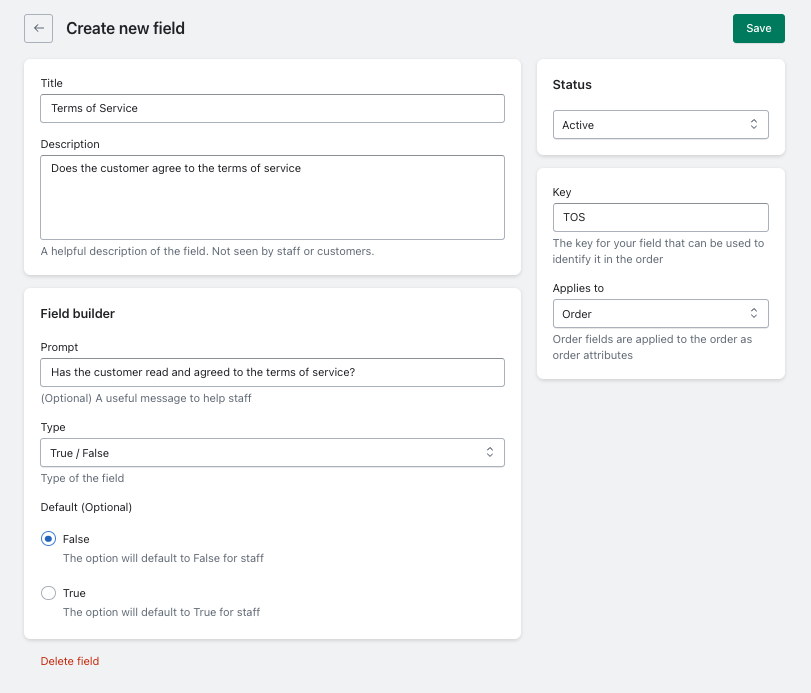Click the Prompt field in the Field builder
The width and height of the screenshot is (811, 693).
tap(271, 371)
